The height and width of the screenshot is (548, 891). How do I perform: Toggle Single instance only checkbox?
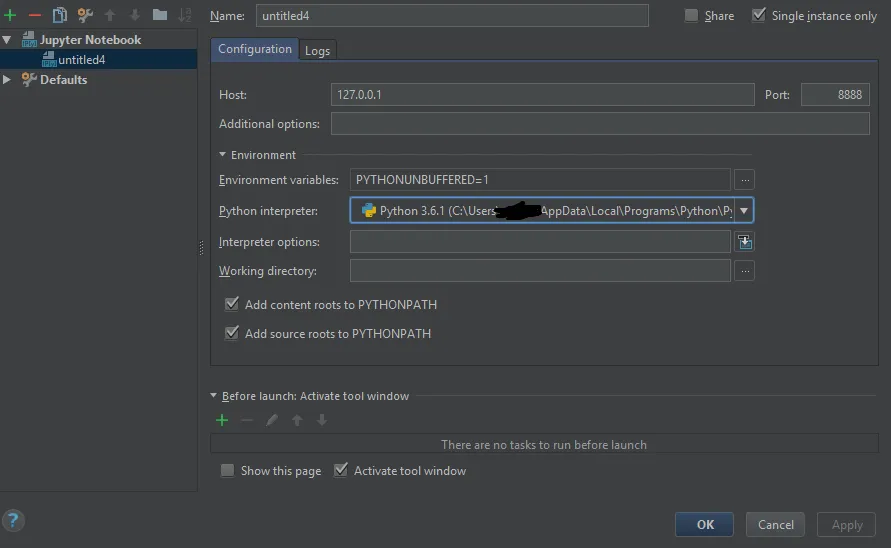tap(758, 15)
